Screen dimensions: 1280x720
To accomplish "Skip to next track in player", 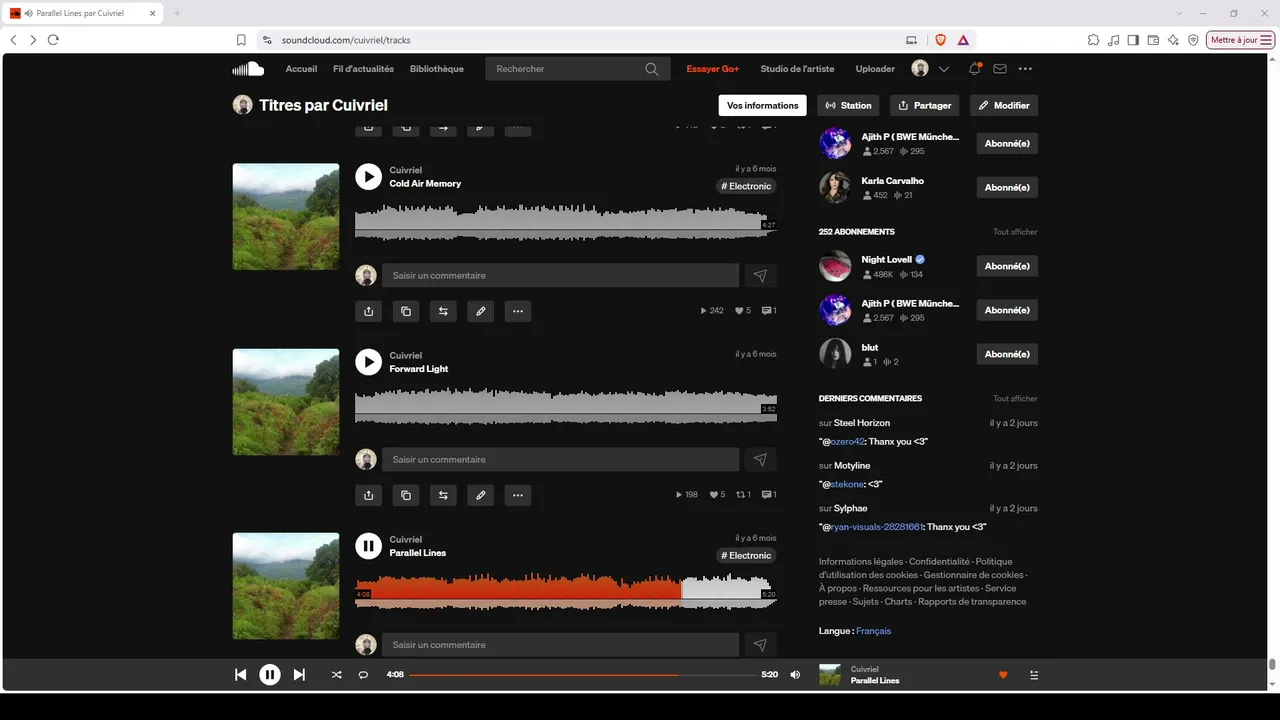I will click(x=299, y=675).
